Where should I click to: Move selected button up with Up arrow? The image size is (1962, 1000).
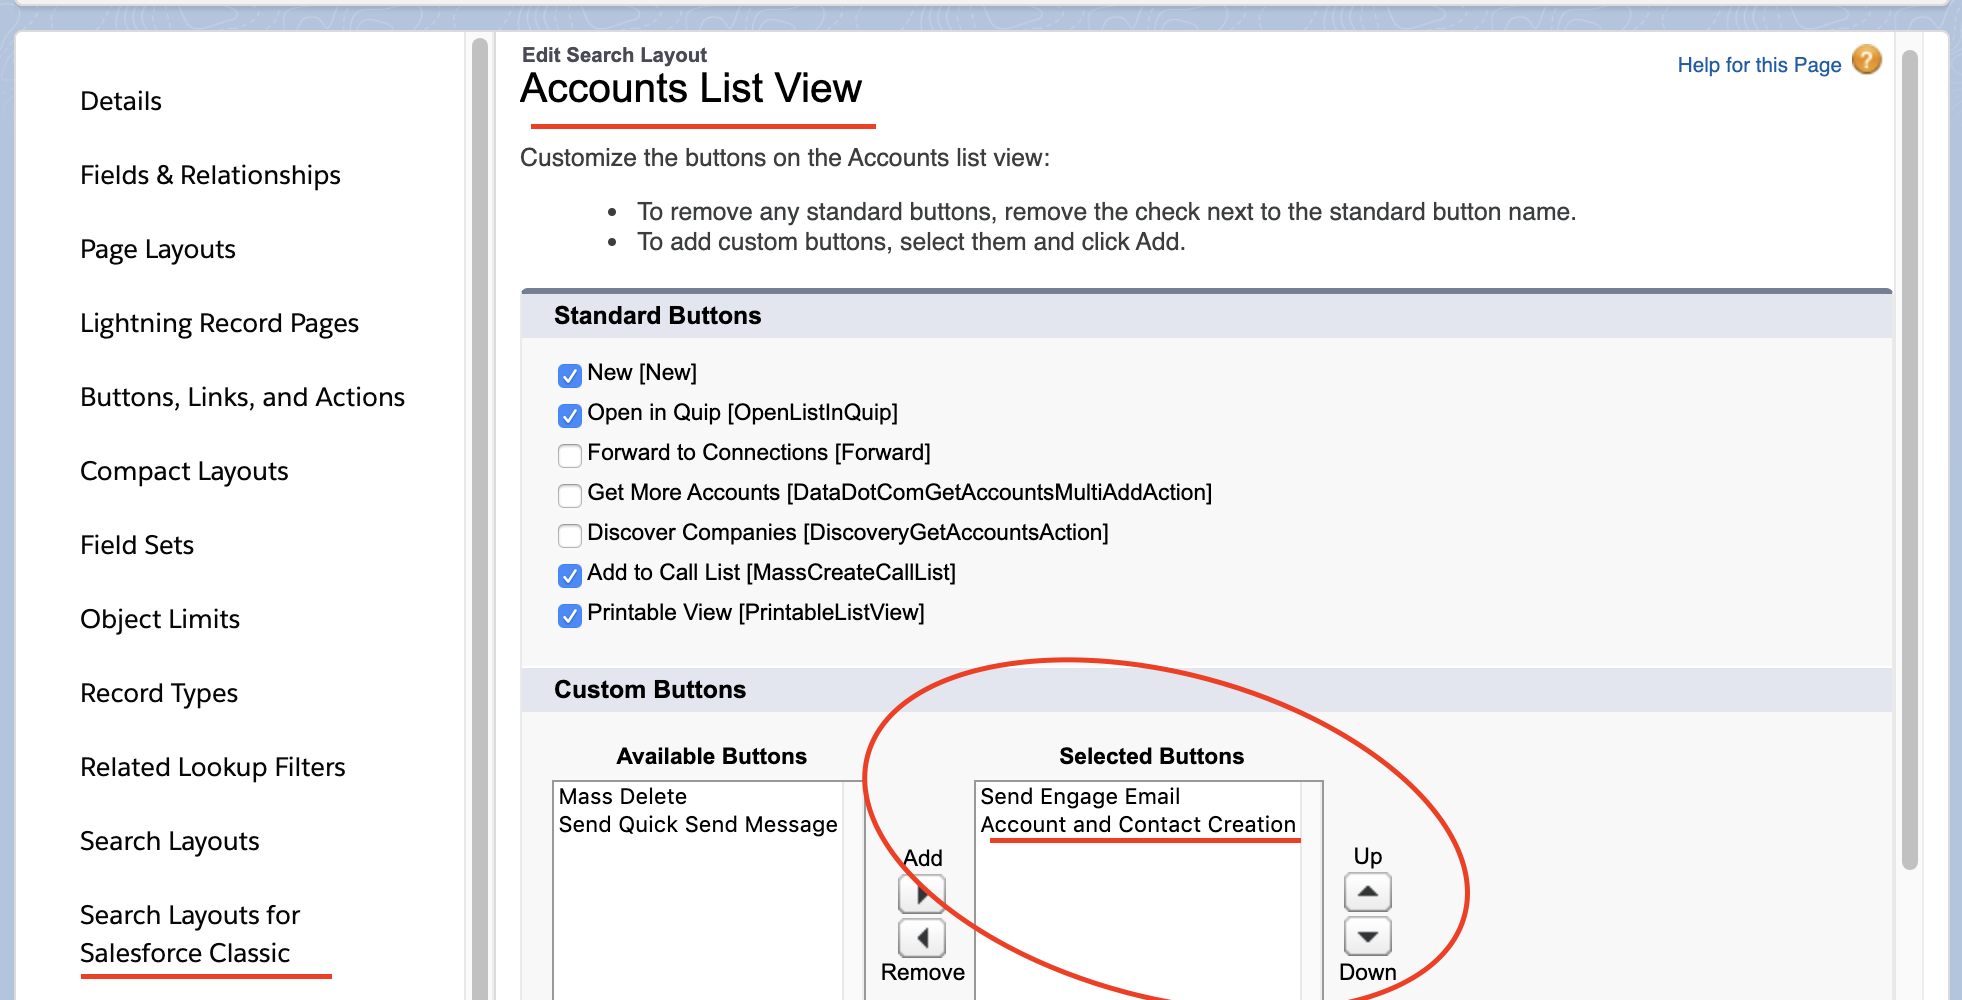pyautogui.click(x=1367, y=891)
